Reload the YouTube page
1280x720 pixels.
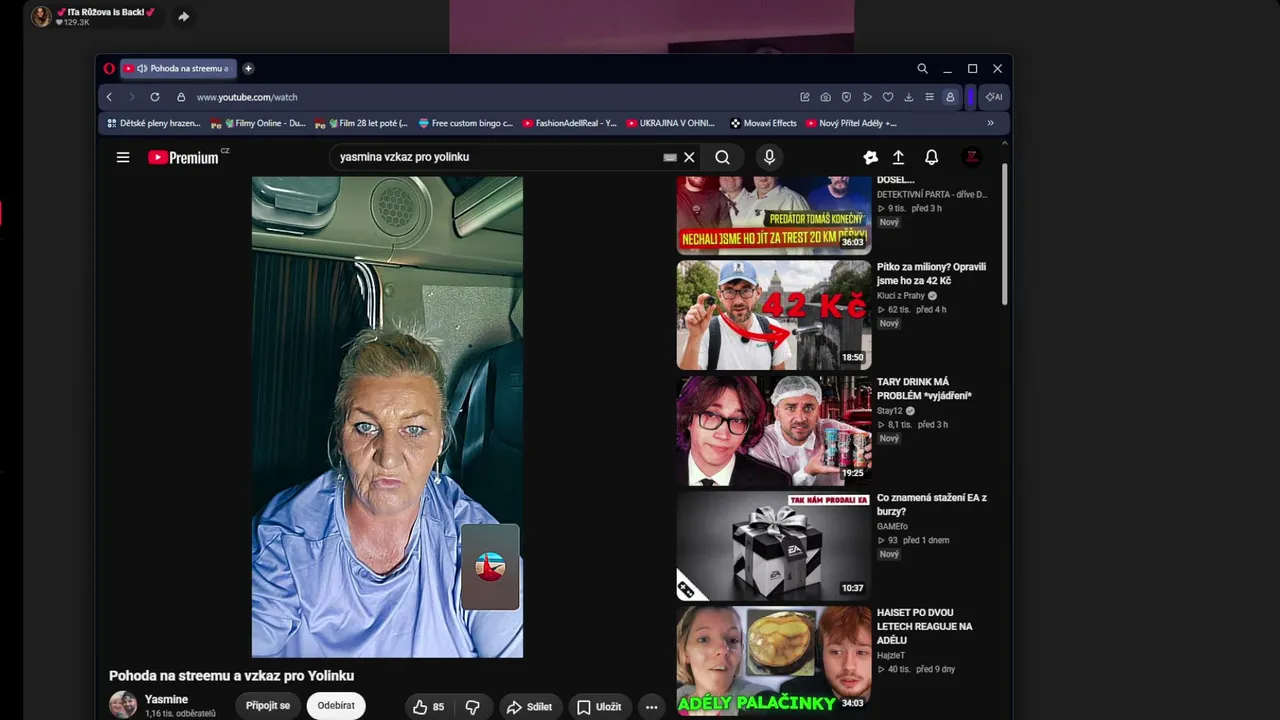click(x=155, y=97)
